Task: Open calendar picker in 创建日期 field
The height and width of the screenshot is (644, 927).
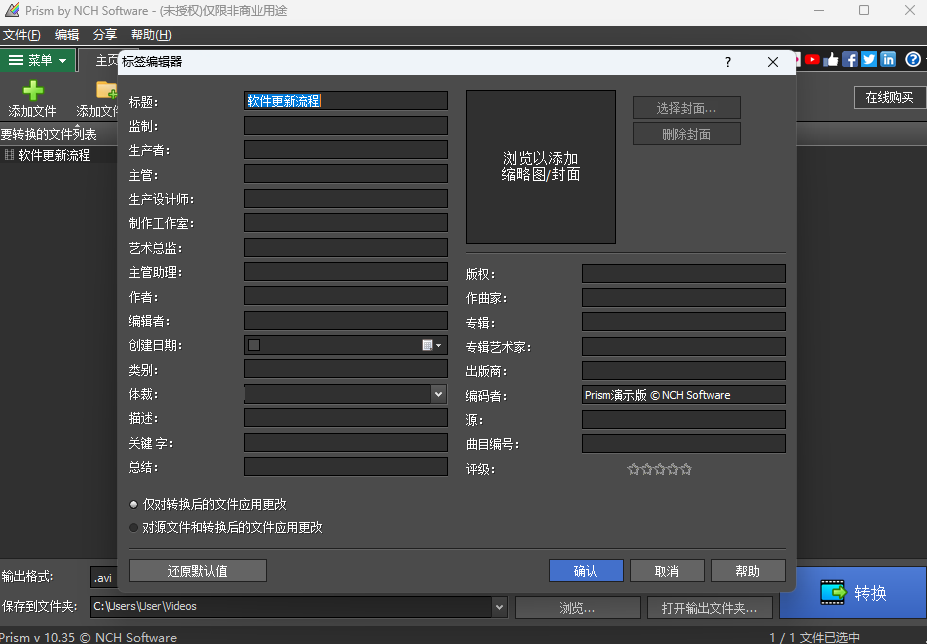Action: [x=432, y=345]
